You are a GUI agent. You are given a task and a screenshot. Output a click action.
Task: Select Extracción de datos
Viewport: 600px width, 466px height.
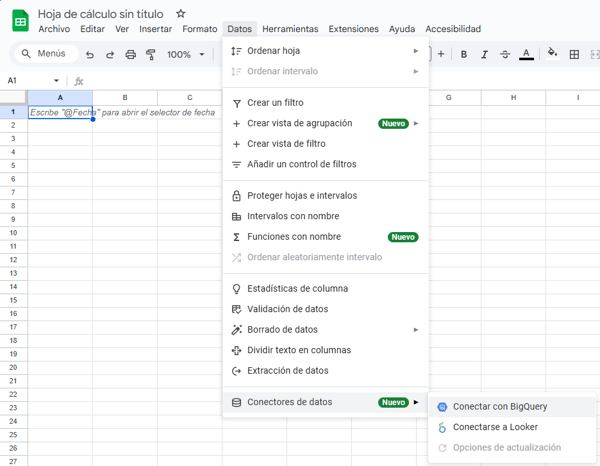coord(326,371)
